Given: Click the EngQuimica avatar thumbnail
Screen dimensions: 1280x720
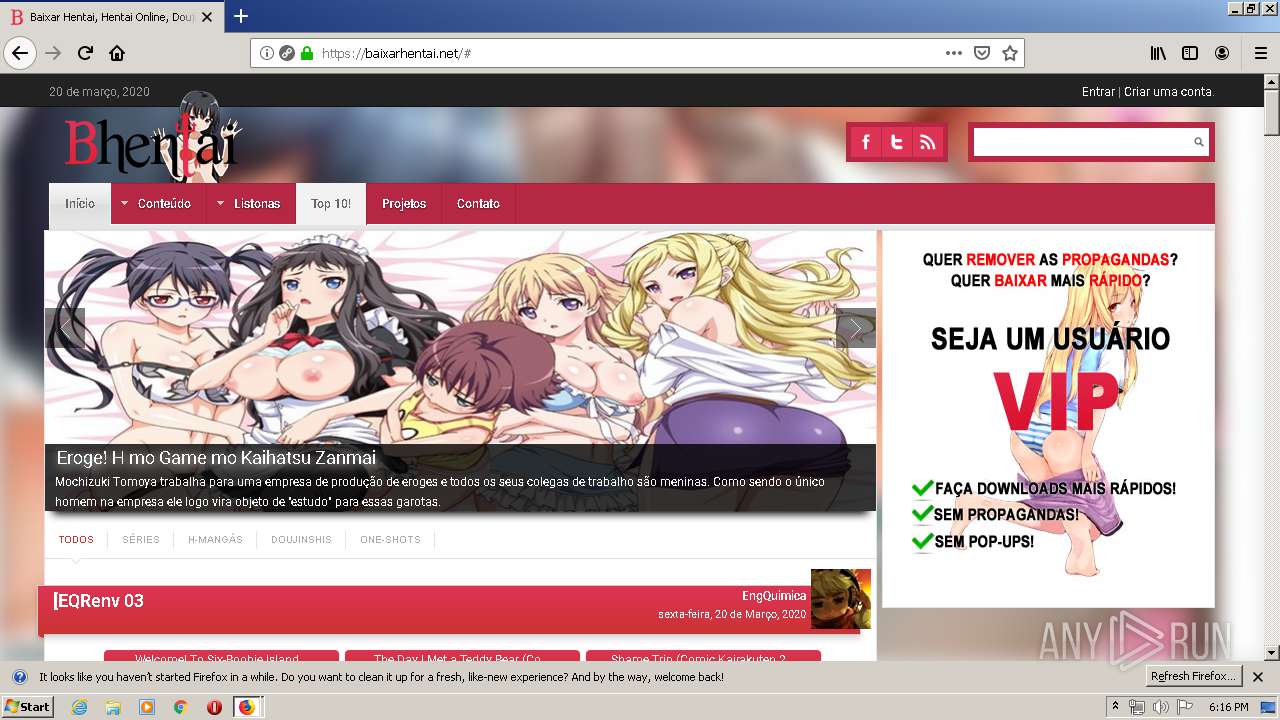Looking at the screenshot, I should tap(841, 599).
